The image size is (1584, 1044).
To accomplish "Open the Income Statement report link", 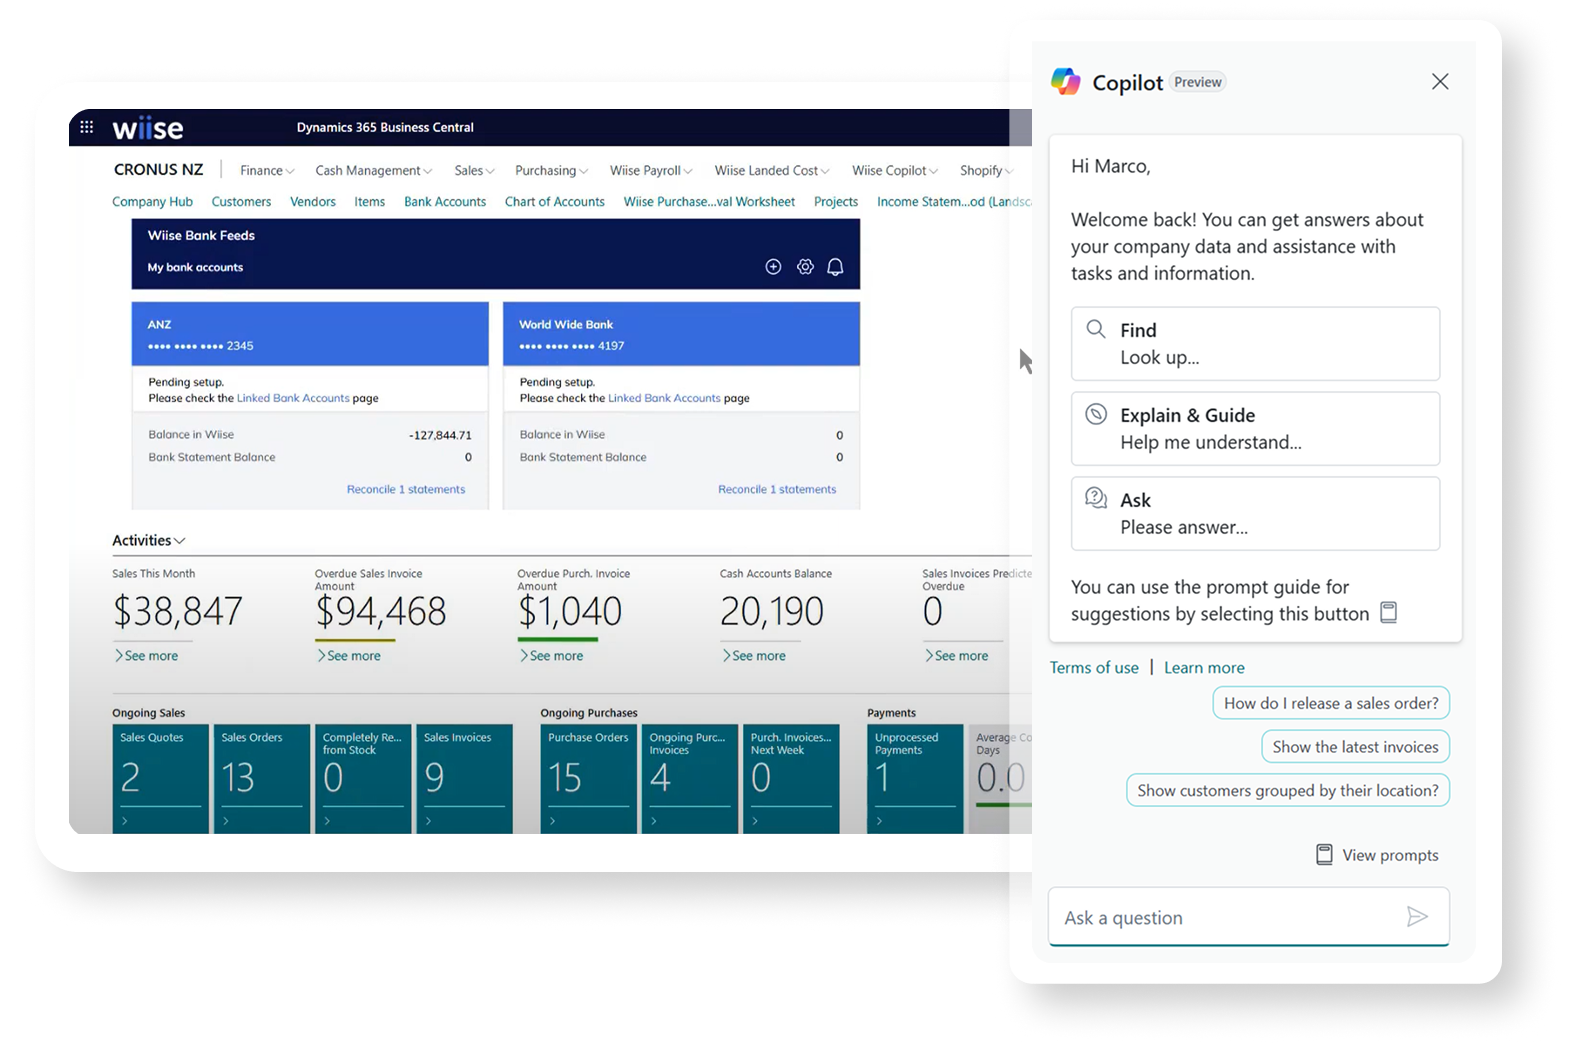I will pyautogui.click(x=954, y=202).
